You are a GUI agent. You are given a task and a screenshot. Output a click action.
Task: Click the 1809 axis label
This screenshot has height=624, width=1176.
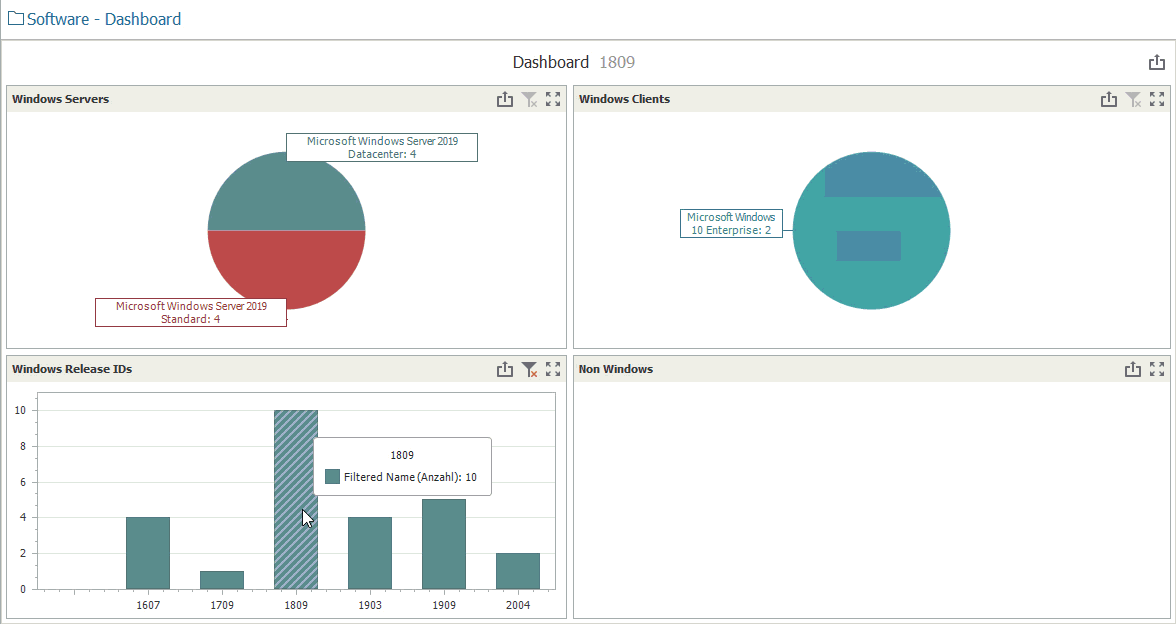(296, 605)
